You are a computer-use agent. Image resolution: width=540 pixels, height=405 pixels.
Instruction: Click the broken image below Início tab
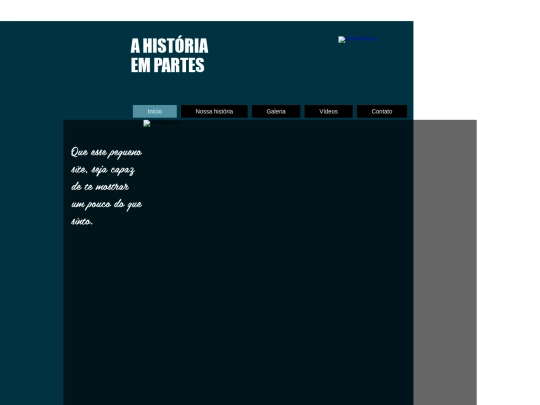pyautogui.click(x=162, y=123)
